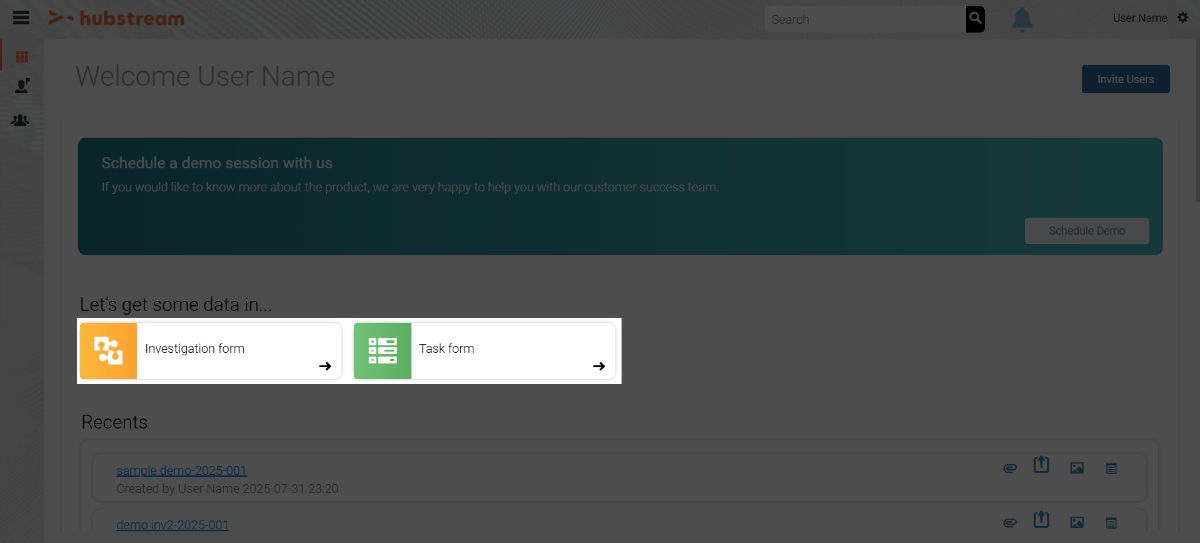Open the Task form card
Screen dimensions: 1200x543
(x=485, y=351)
